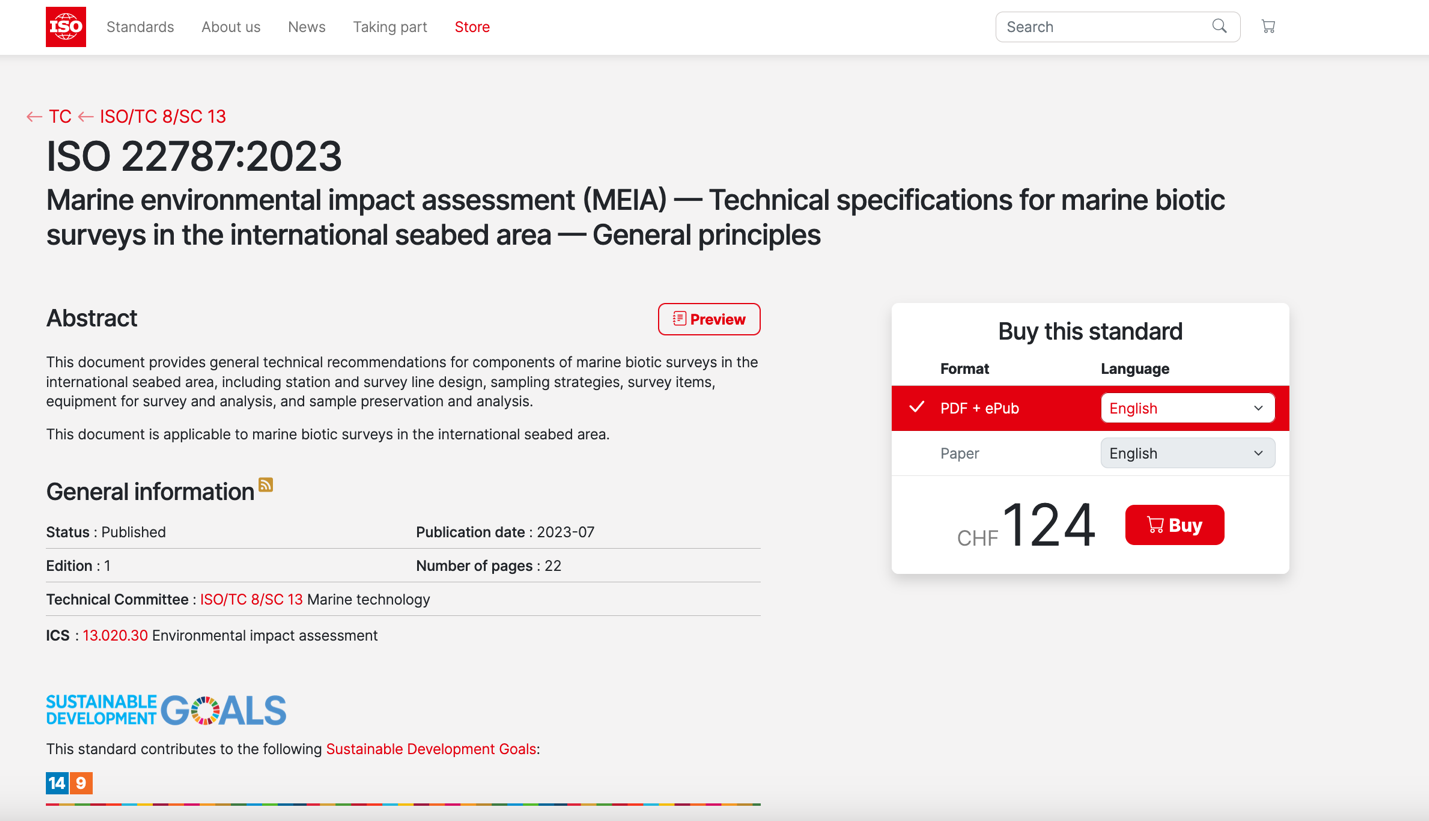Click the Sustainable Development Goals logo

pyautogui.click(x=166, y=710)
